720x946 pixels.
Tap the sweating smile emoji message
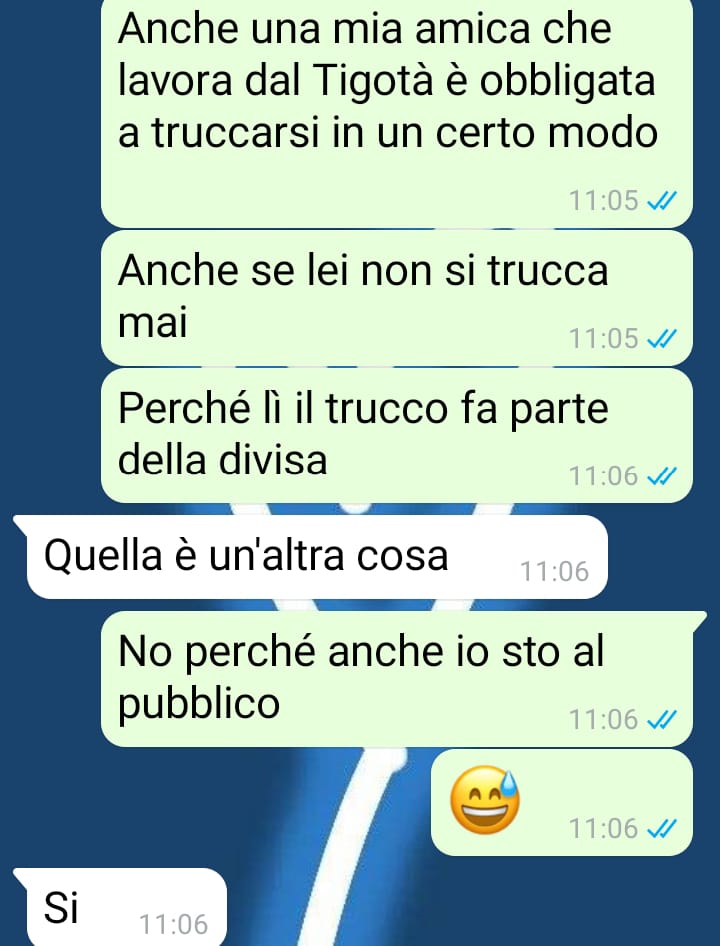click(x=485, y=799)
